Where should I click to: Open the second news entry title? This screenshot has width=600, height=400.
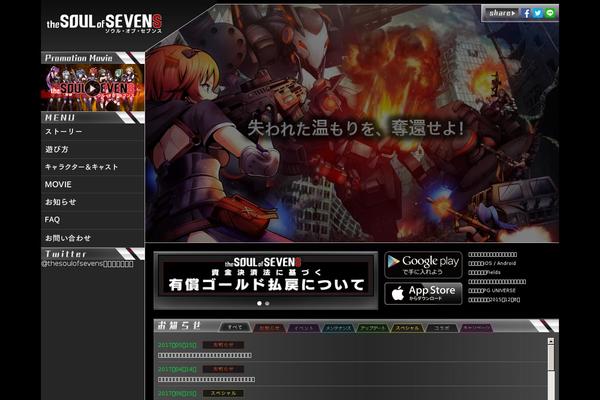[x=206, y=379]
